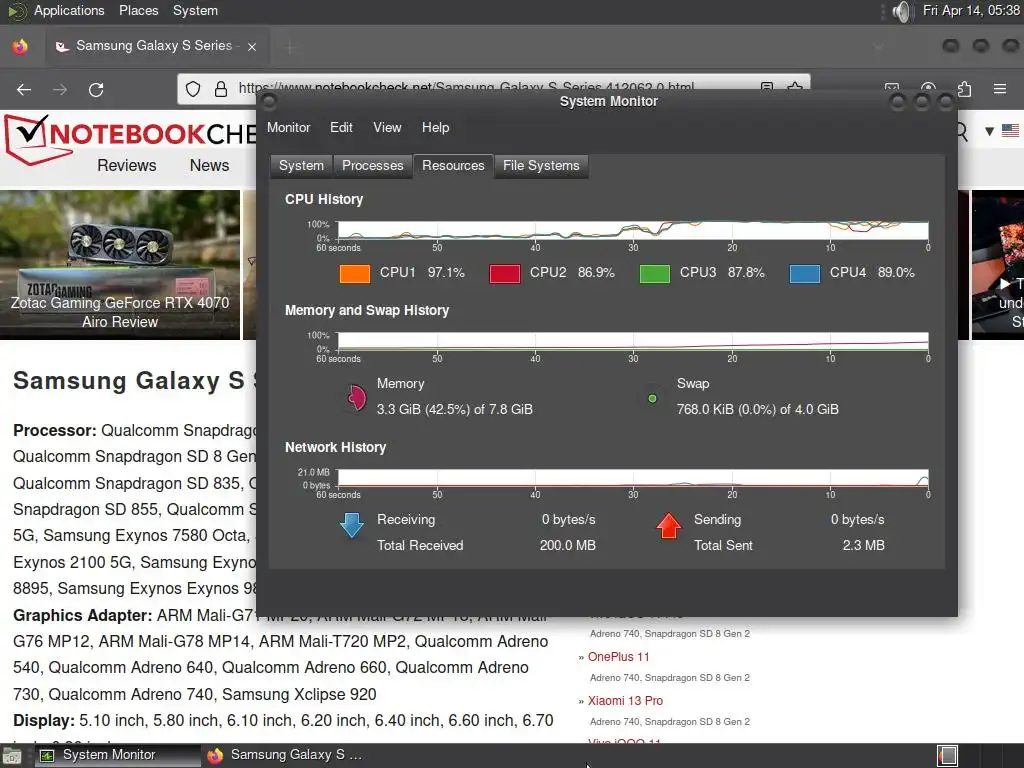This screenshot has width=1024, height=768.
Task: Open the System menu in top panel
Action: (x=195, y=10)
